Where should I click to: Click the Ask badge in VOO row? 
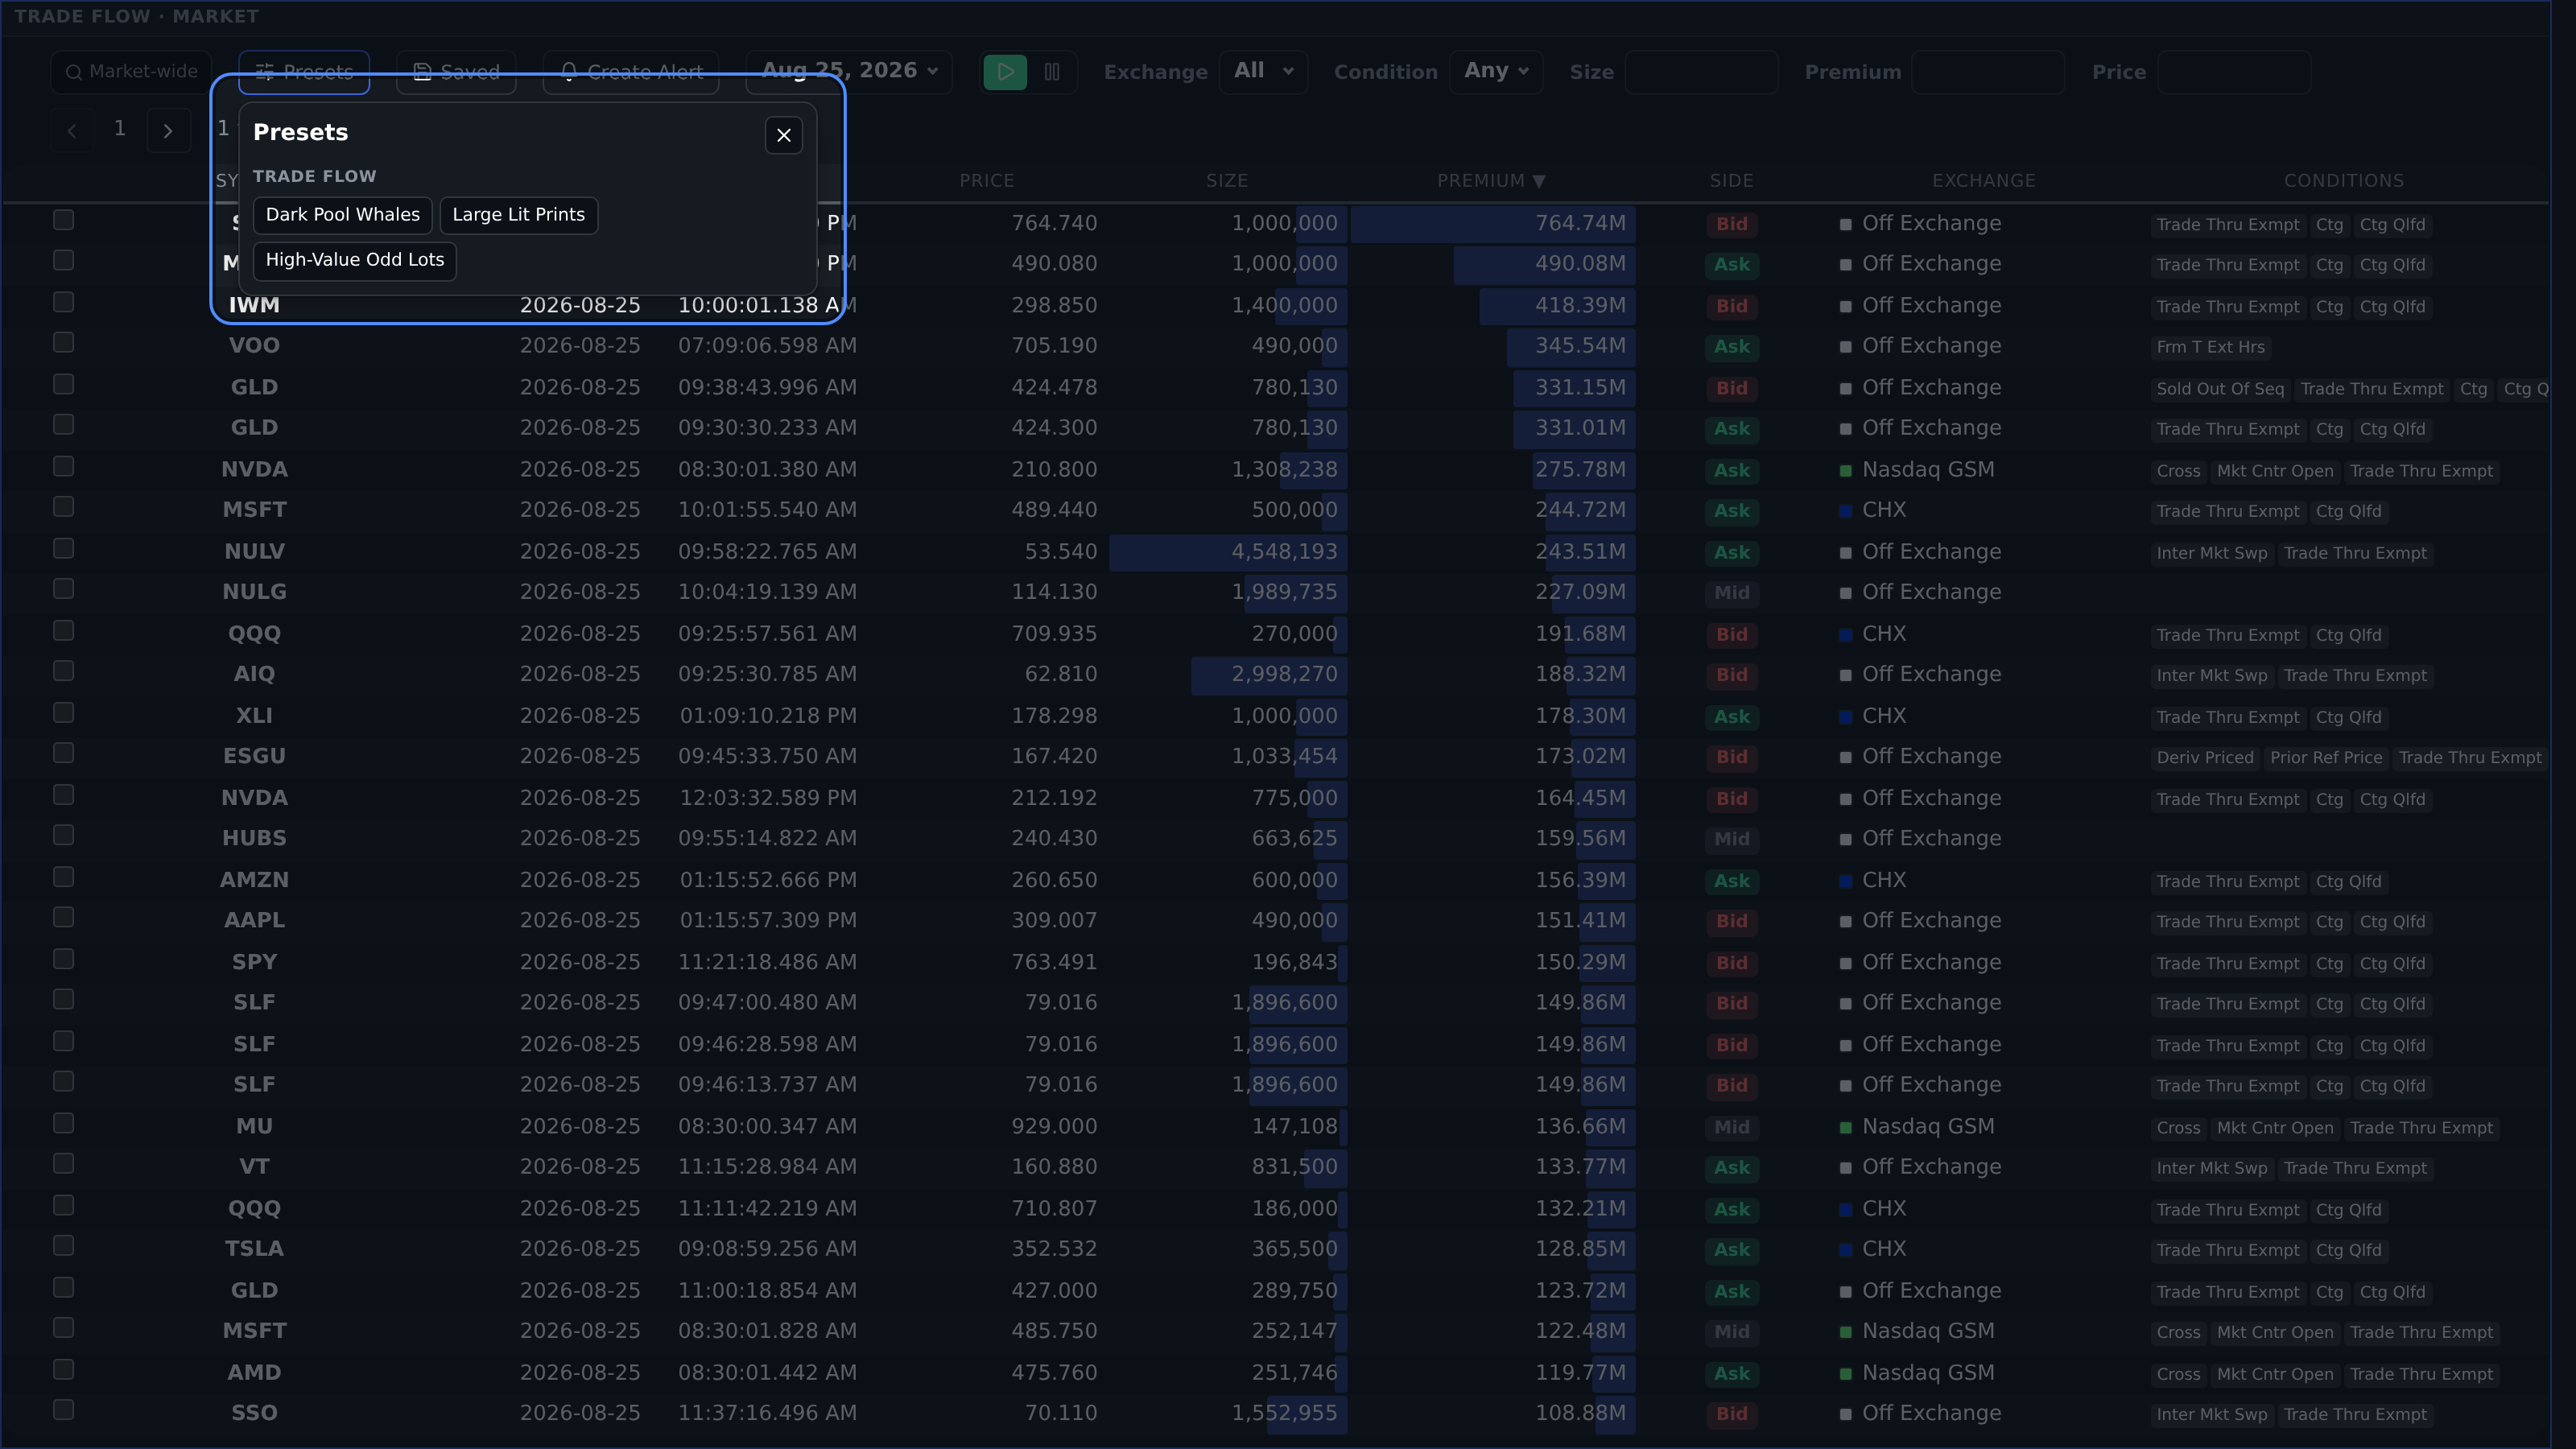pos(1731,348)
